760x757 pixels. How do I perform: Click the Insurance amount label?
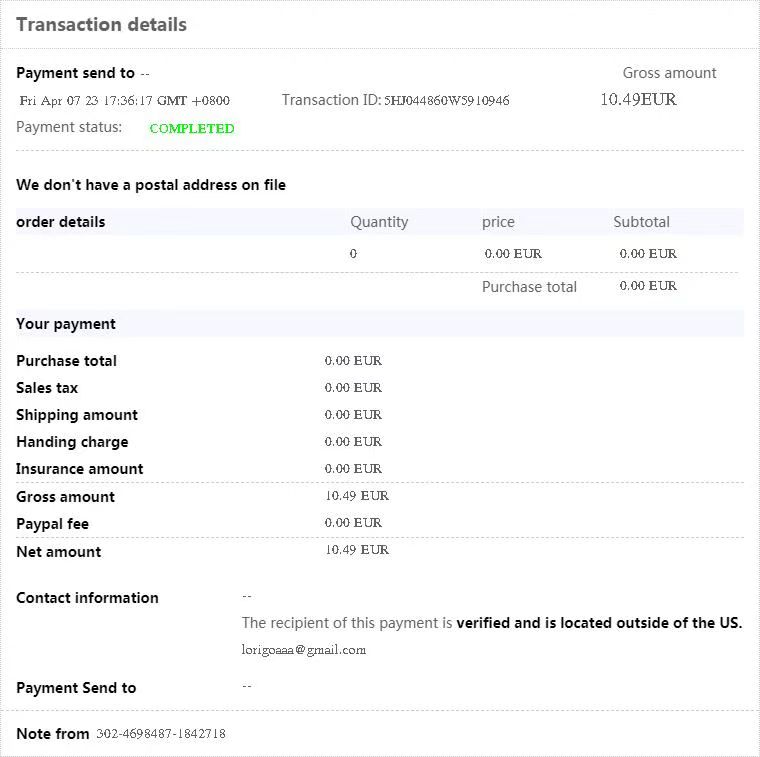[80, 469]
